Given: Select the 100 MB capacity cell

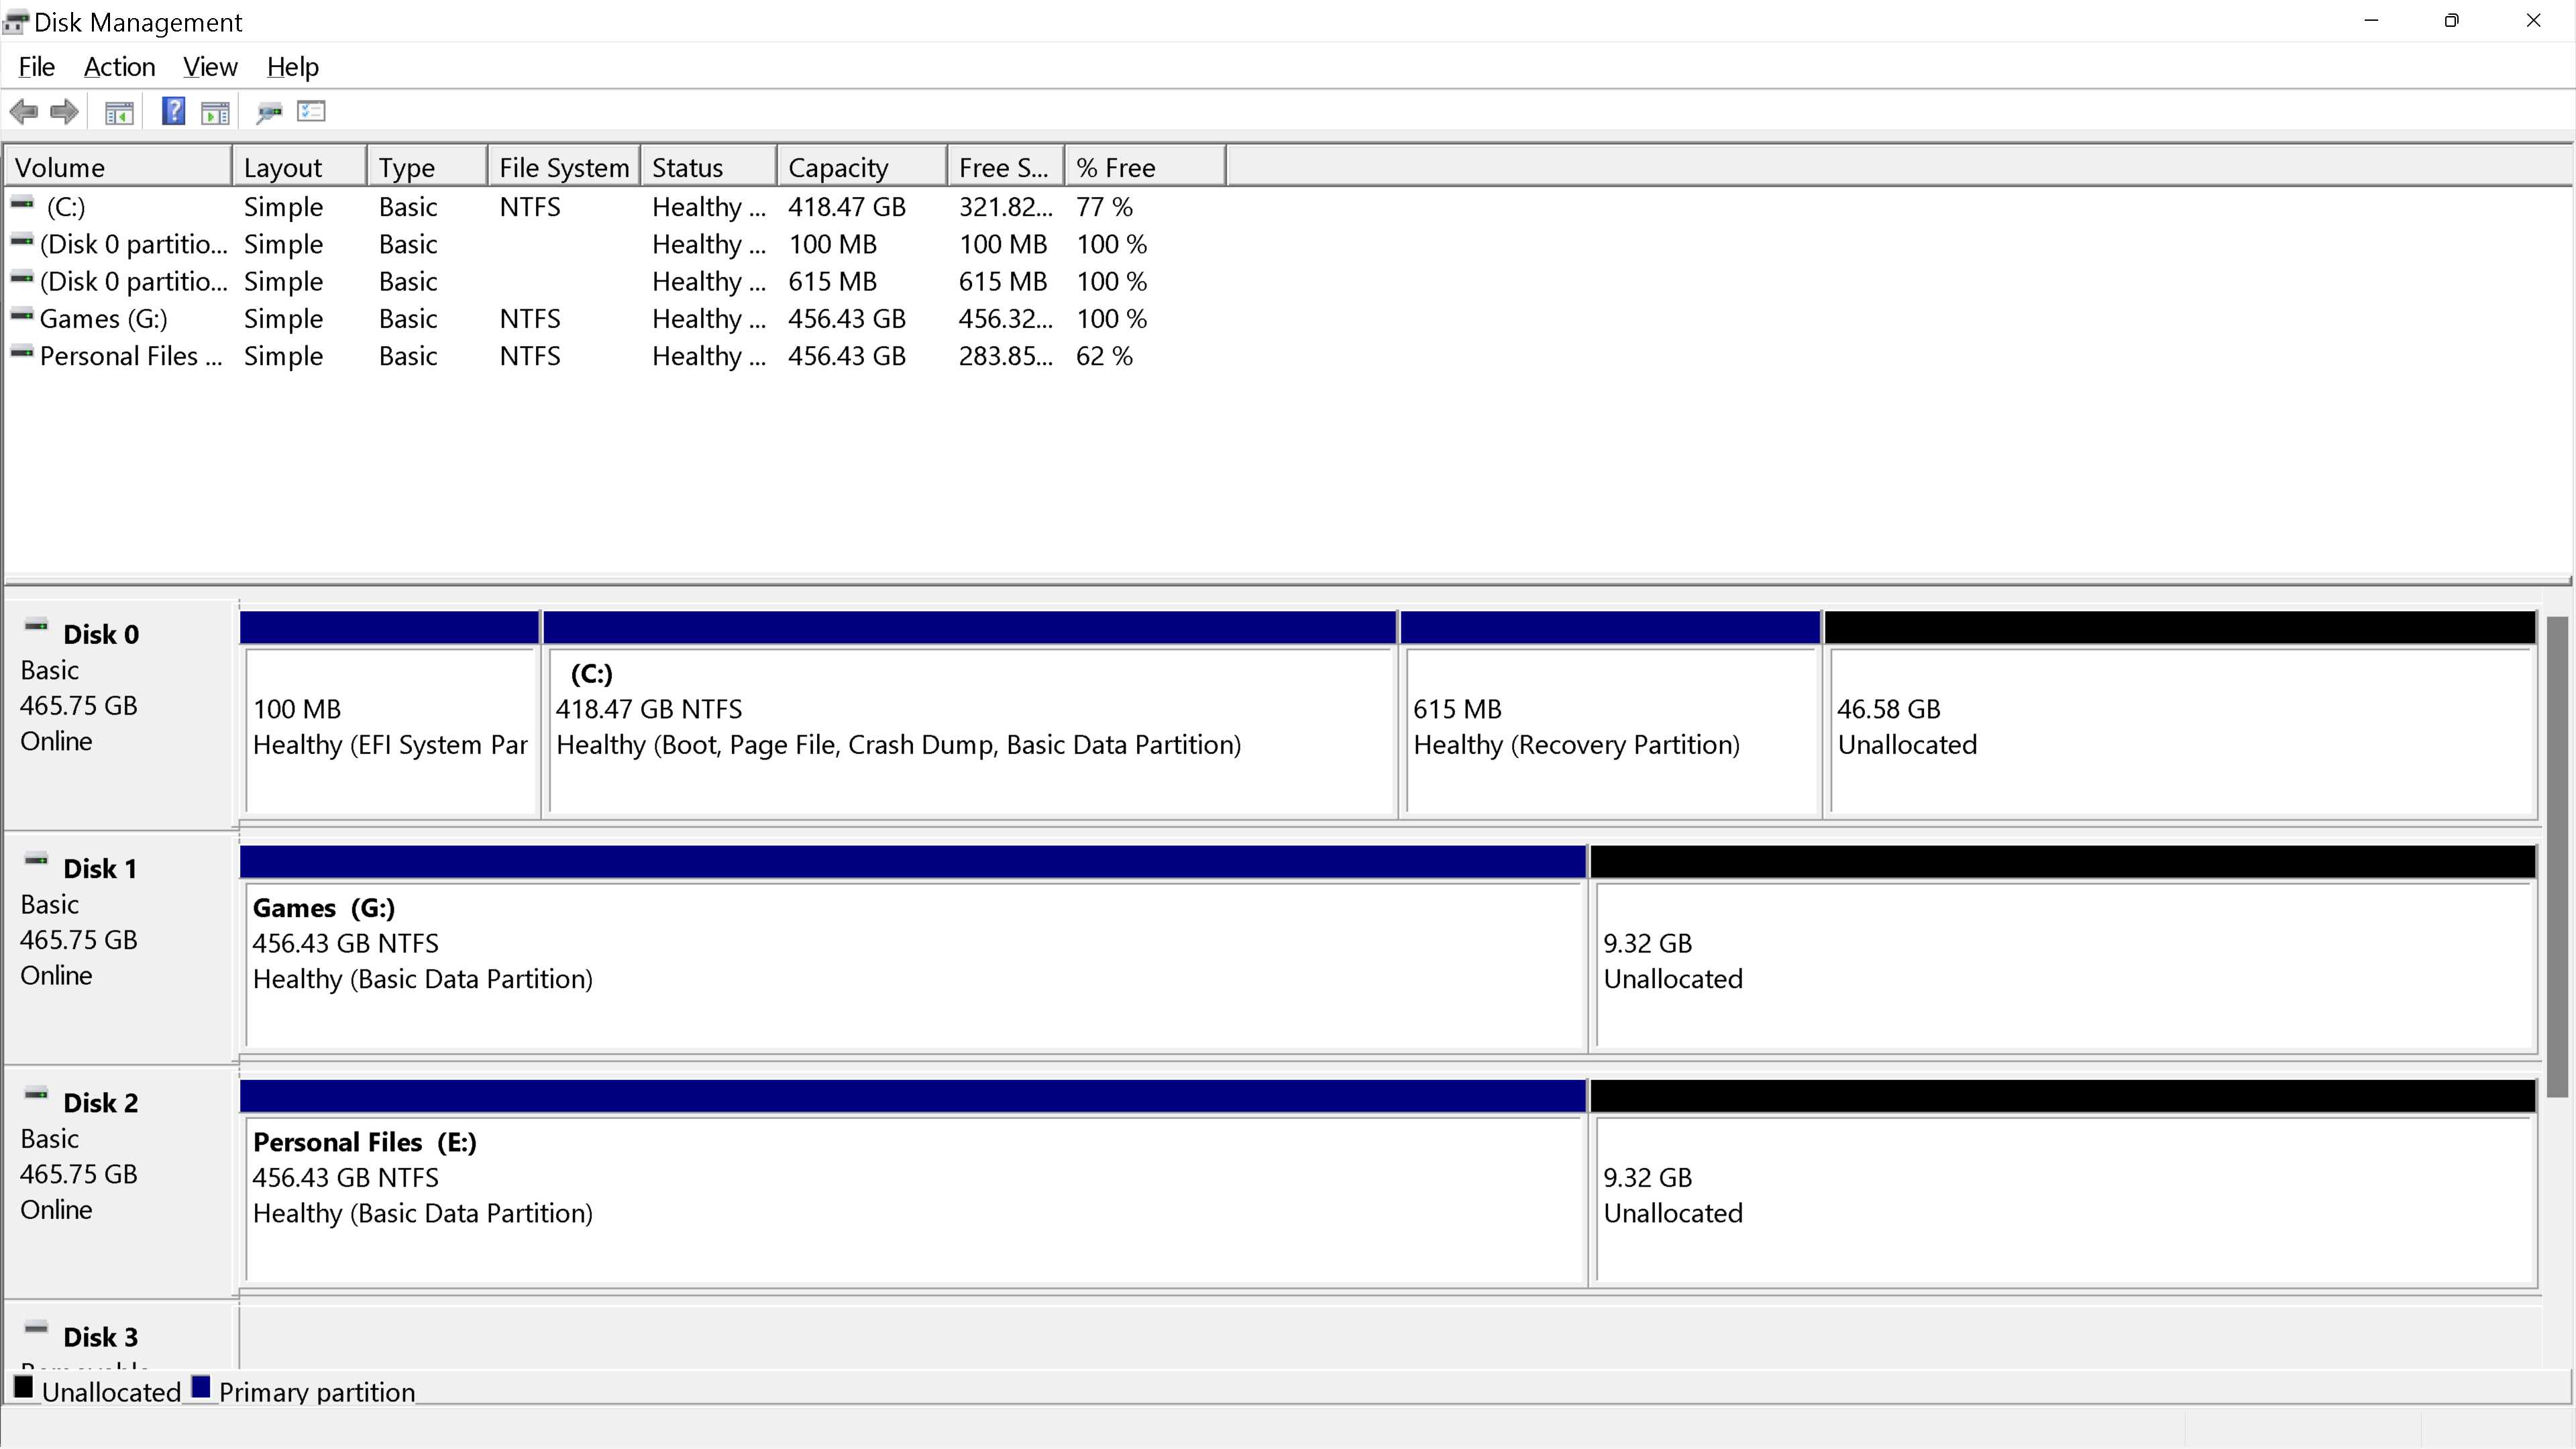Looking at the screenshot, I should tap(832, 244).
